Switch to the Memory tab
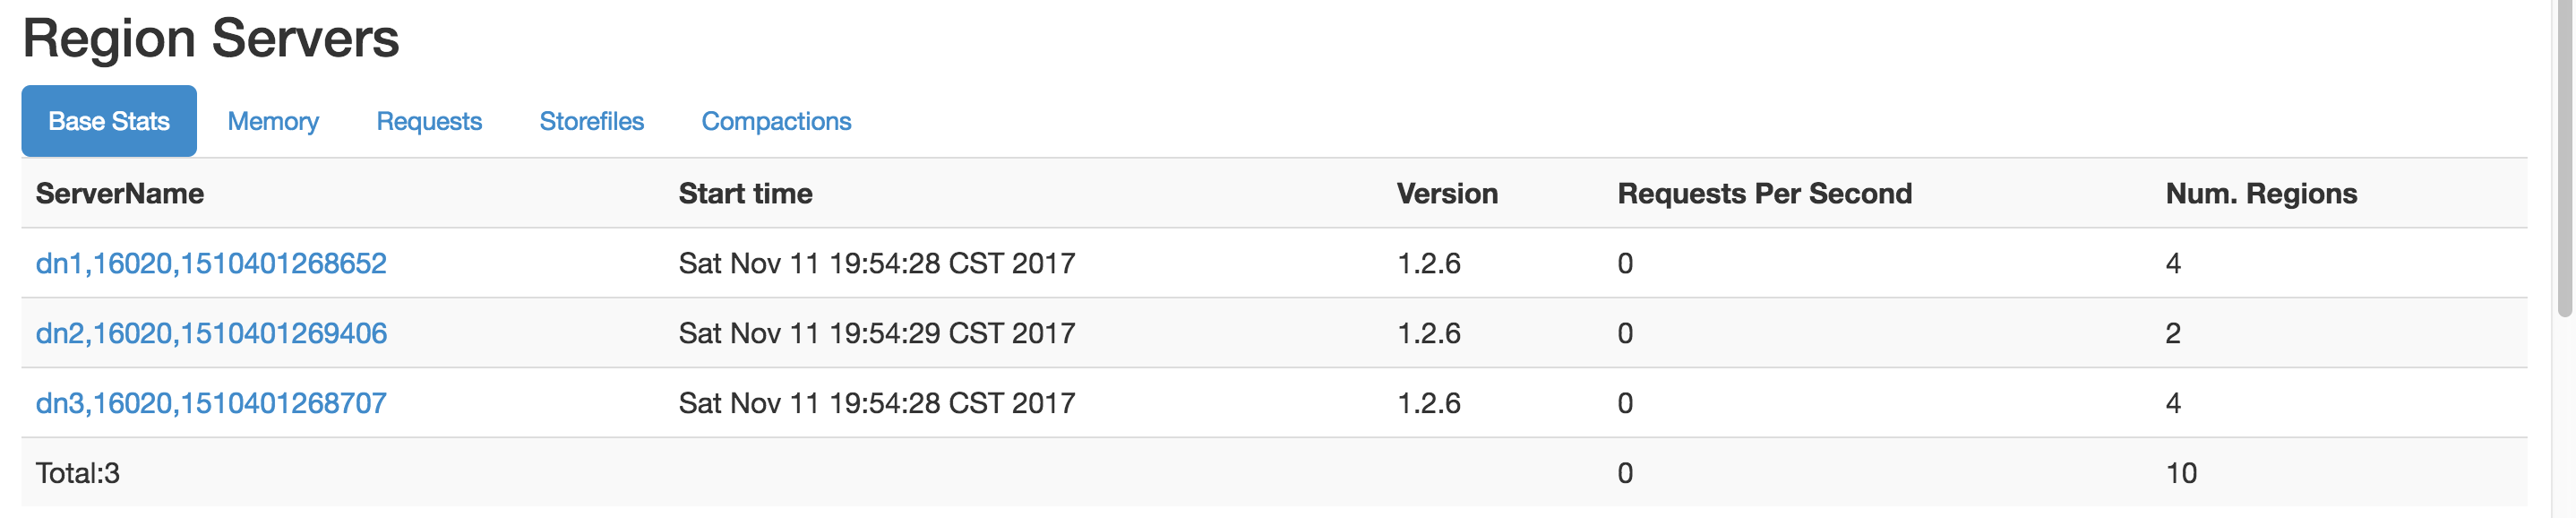The image size is (2576, 518). coord(273,121)
